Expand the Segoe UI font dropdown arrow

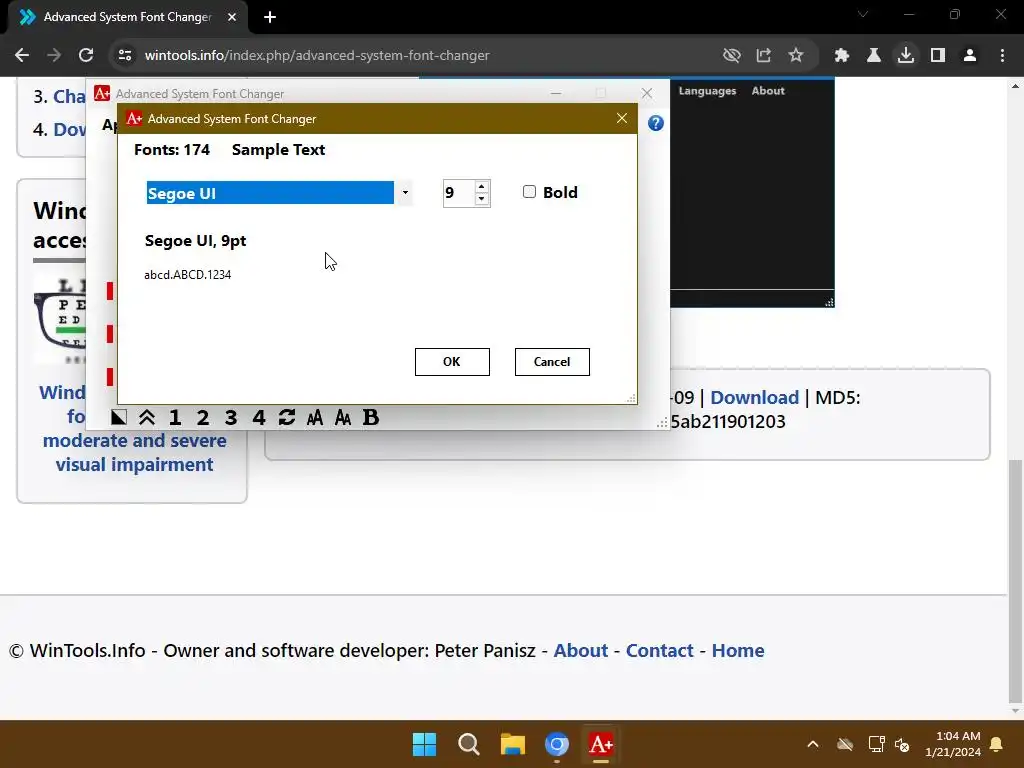[405, 193]
